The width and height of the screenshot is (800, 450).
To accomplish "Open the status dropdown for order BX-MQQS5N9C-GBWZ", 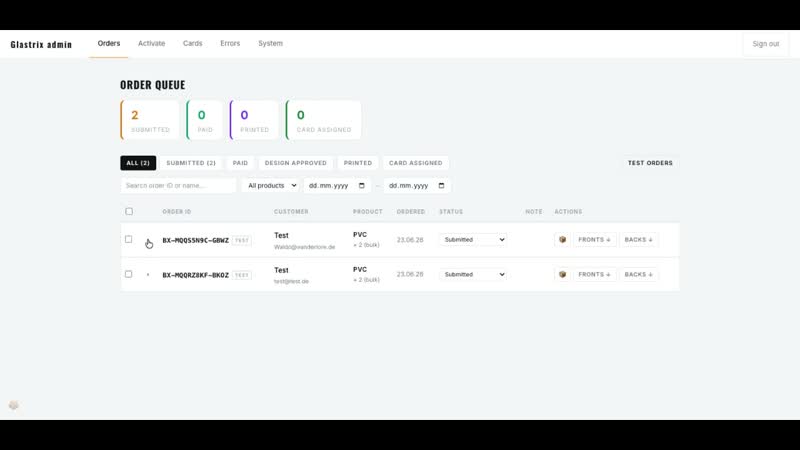I will pos(473,239).
